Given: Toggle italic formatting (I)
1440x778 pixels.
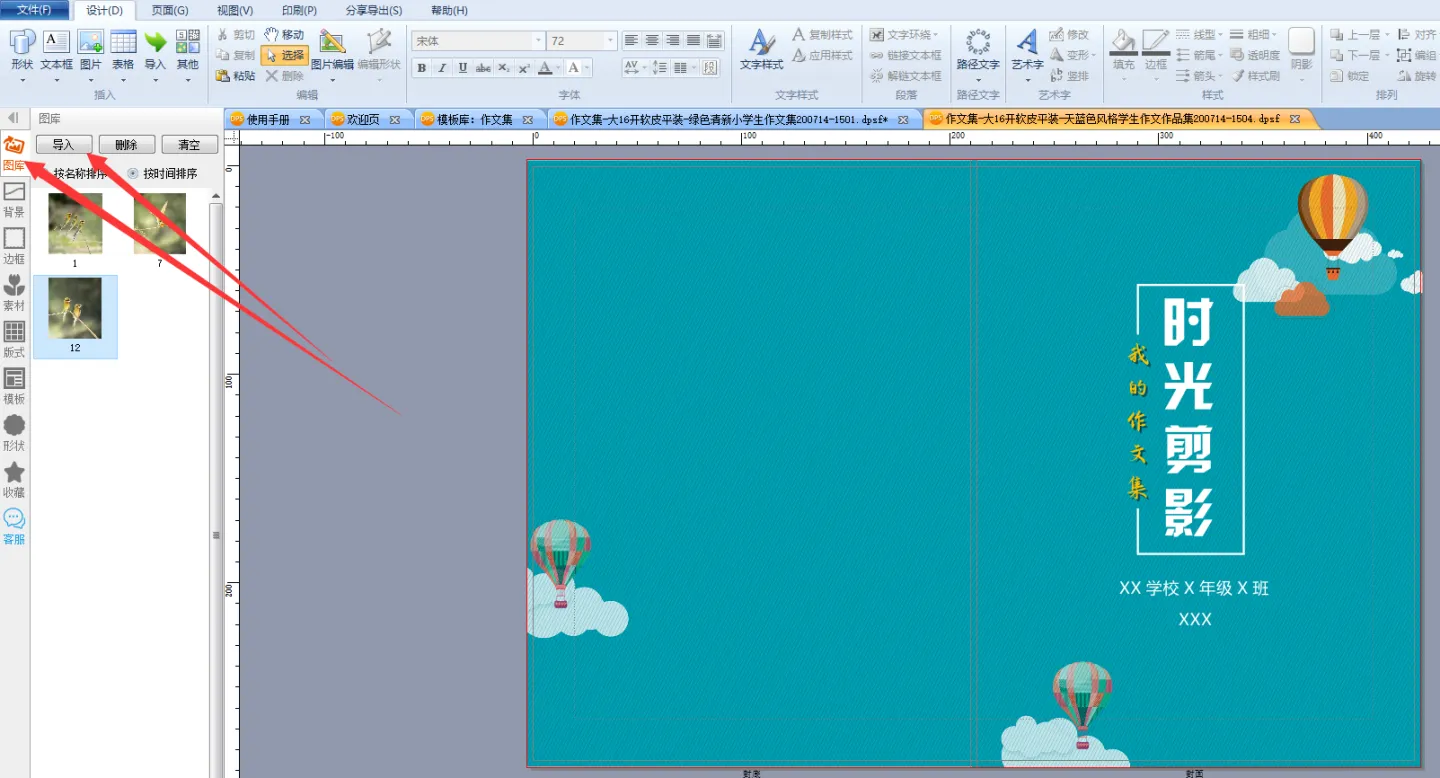Looking at the screenshot, I should coord(442,68).
